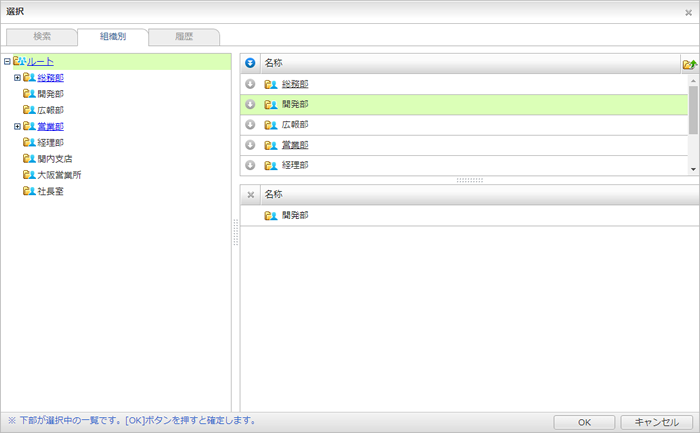Click the remove-all X icon in selected list header

point(250,195)
